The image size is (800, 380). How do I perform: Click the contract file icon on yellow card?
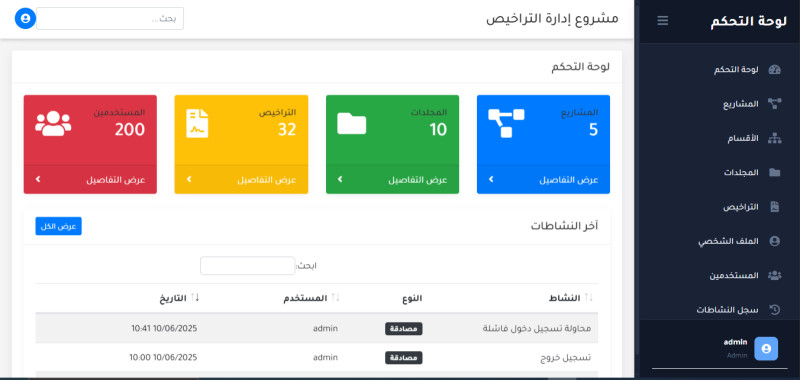pos(197,123)
